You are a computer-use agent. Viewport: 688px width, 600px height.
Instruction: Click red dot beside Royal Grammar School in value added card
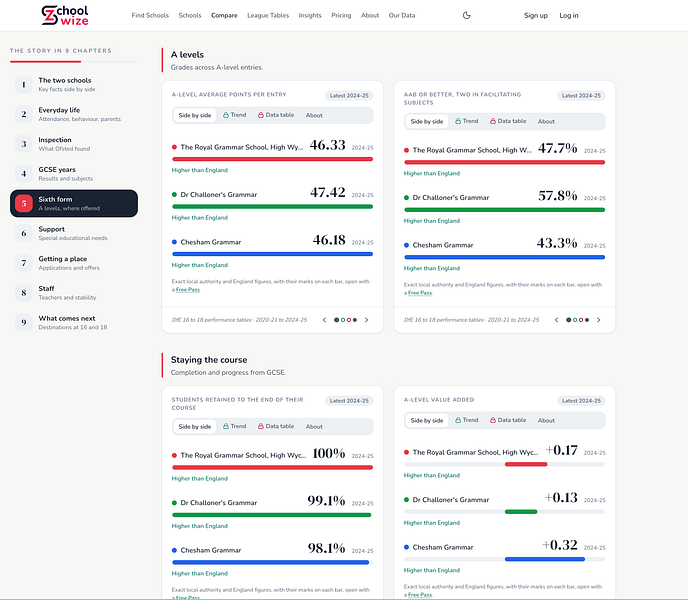[406, 452]
